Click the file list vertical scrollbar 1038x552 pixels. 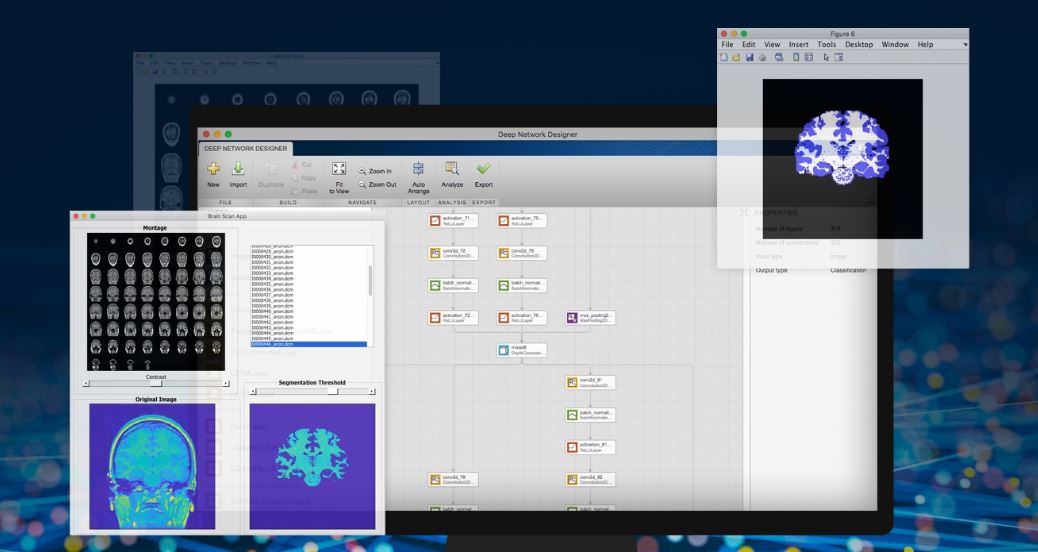tap(370, 280)
